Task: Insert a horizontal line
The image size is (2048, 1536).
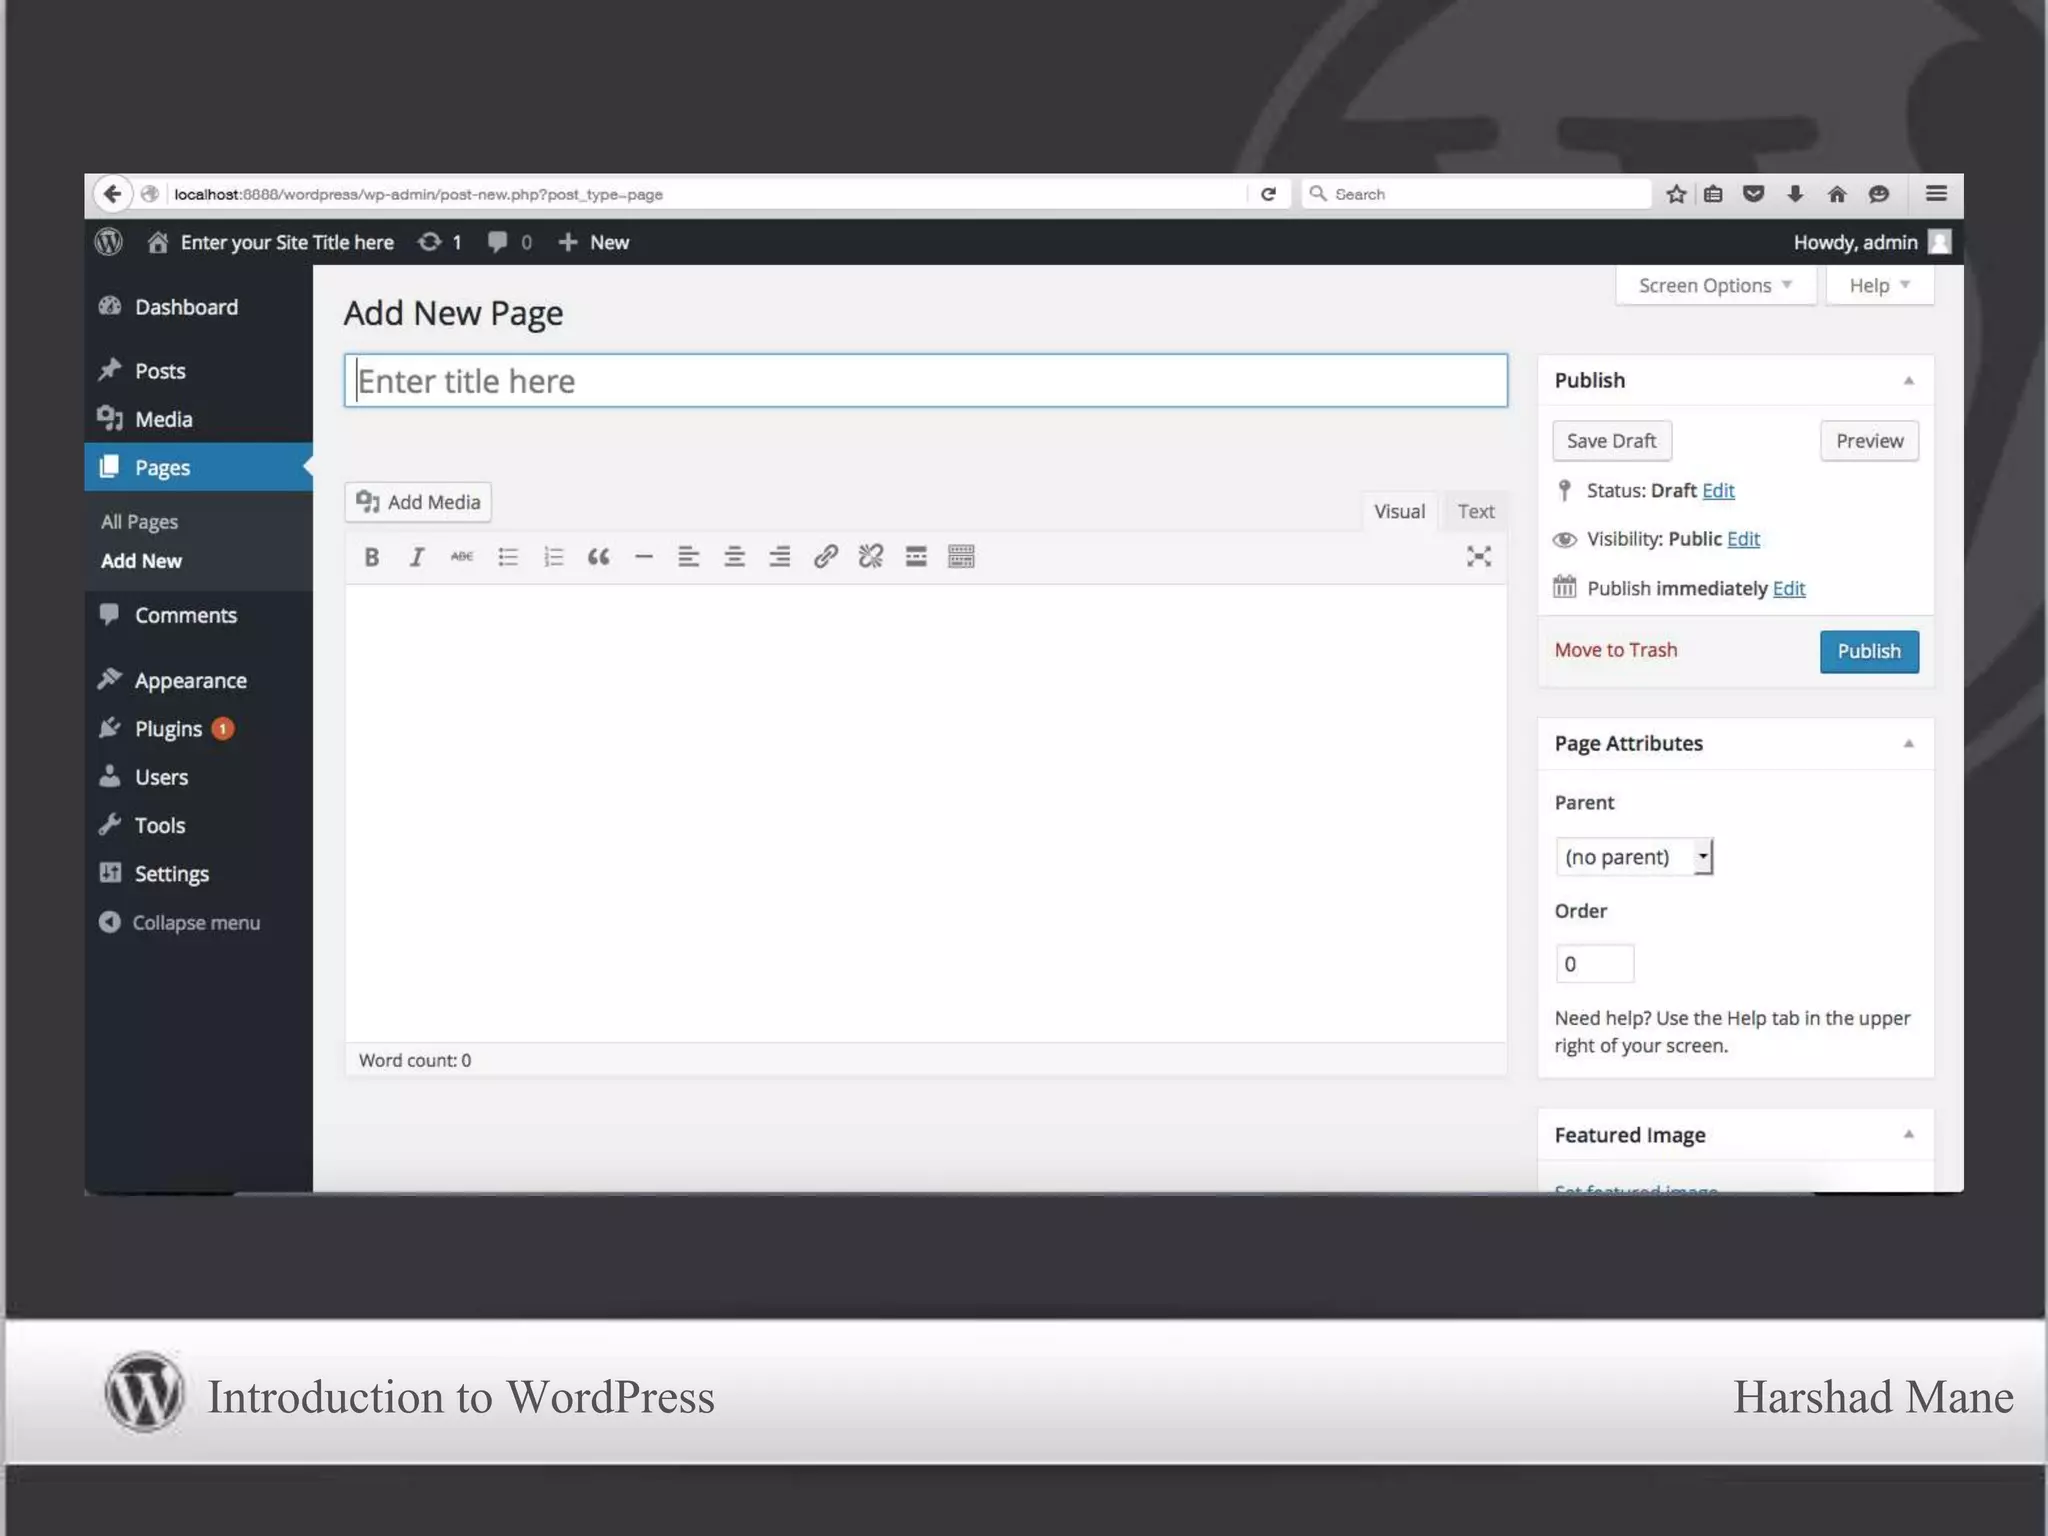Action: pyautogui.click(x=644, y=557)
